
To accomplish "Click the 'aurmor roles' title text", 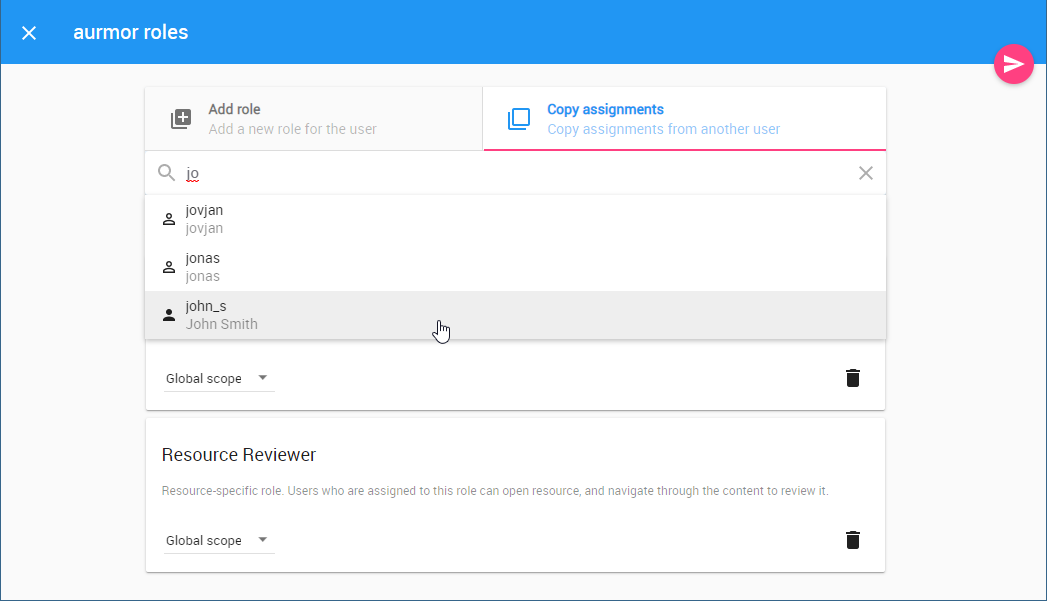I will pos(131,32).
